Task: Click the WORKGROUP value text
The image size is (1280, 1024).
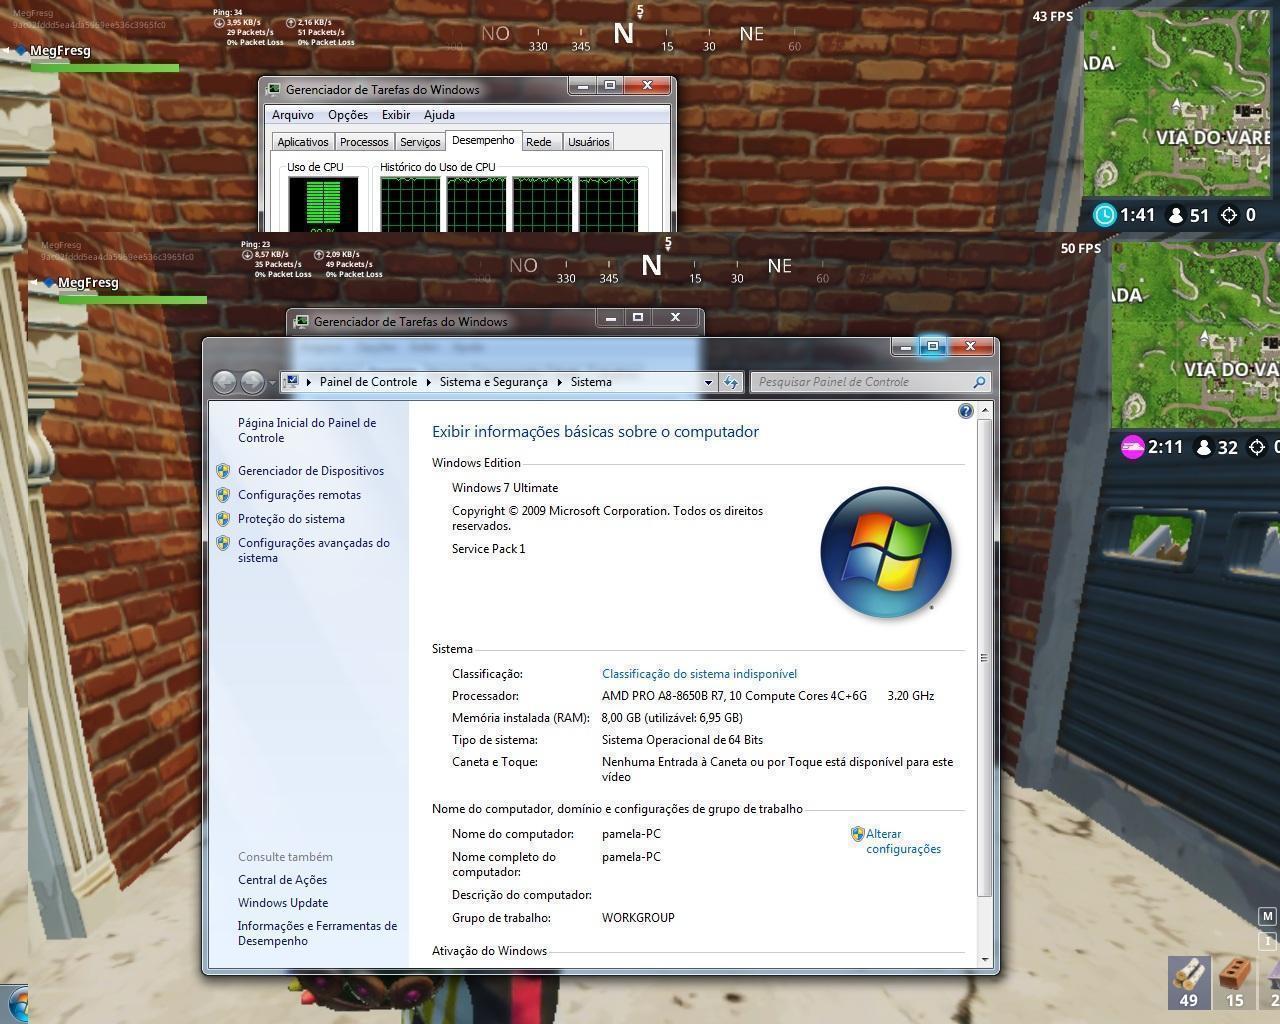Action: pyautogui.click(x=638, y=918)
